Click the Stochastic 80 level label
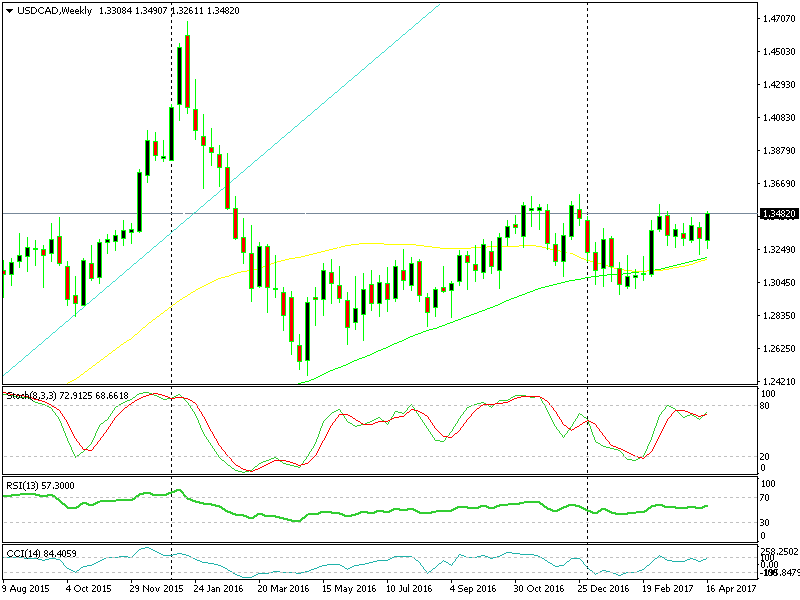The width and height of the screenshot is (800, 600). coord(765,406)
